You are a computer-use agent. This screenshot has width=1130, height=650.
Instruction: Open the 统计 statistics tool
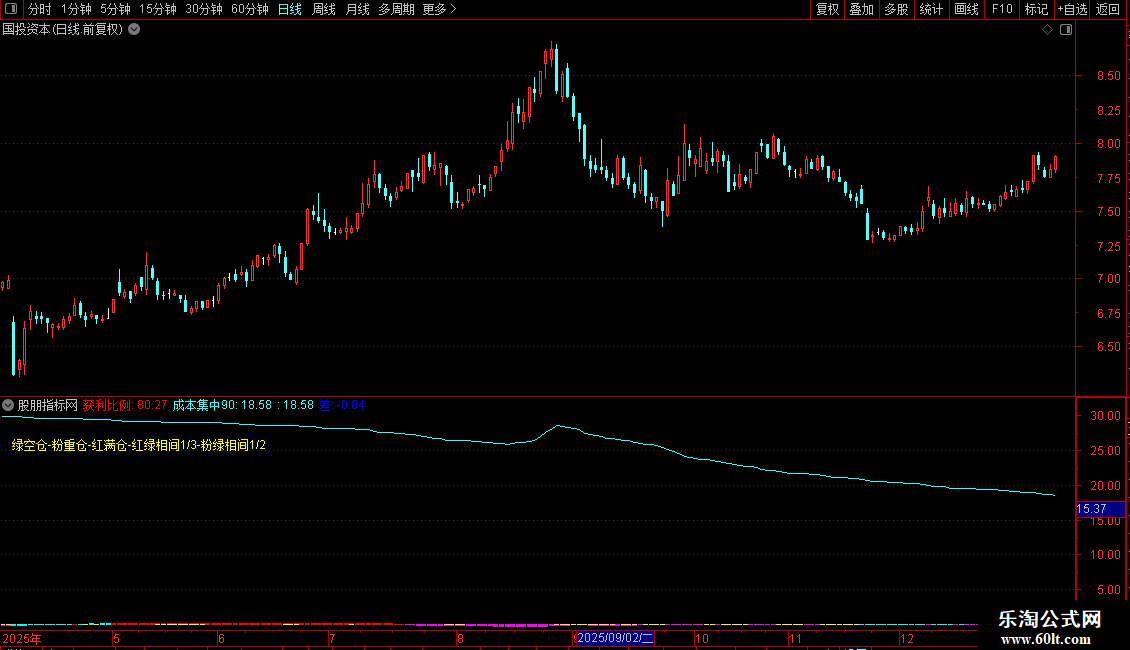coord(931,9)
